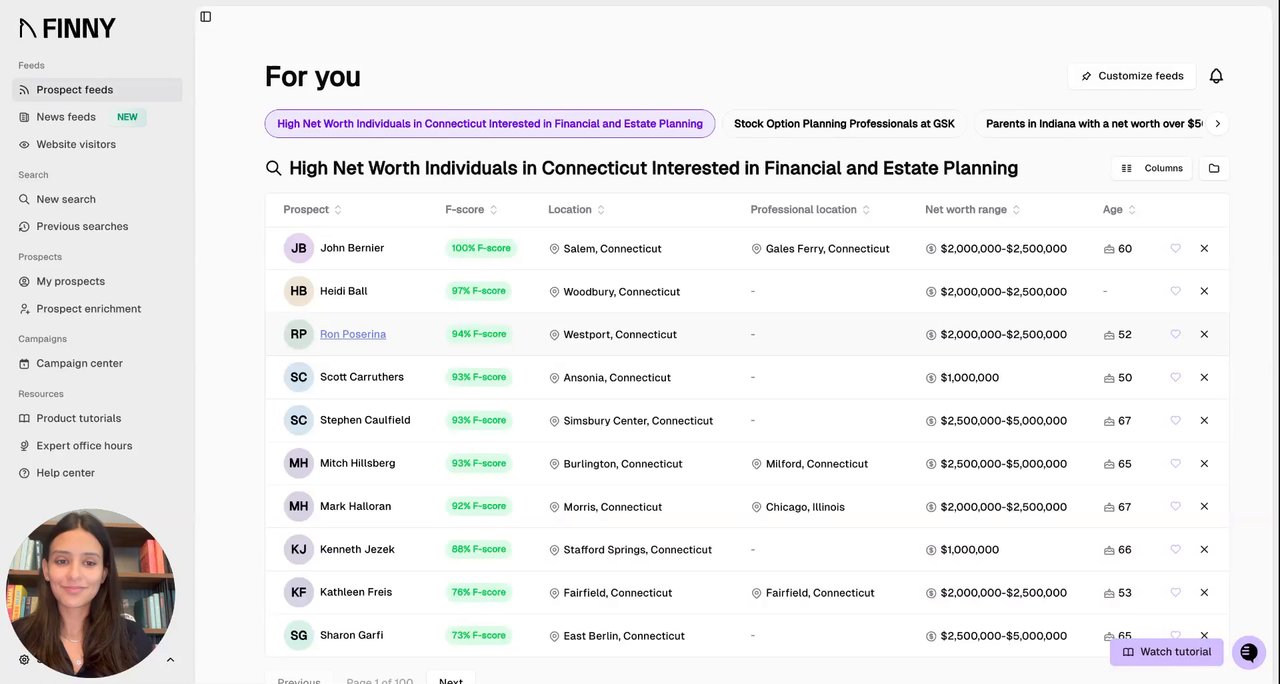Collapse the sidebar panel icon
This screenshot has width=1280, height=684.
click(x=206, y=17)
